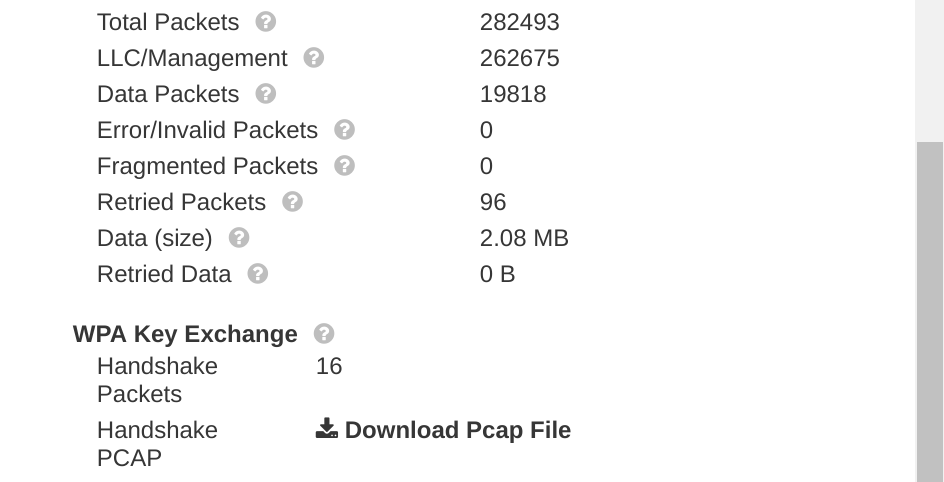This screenshot has width=944, height=482.
Task: Click the 2.08 MB data size value
Action: point(524,238)
